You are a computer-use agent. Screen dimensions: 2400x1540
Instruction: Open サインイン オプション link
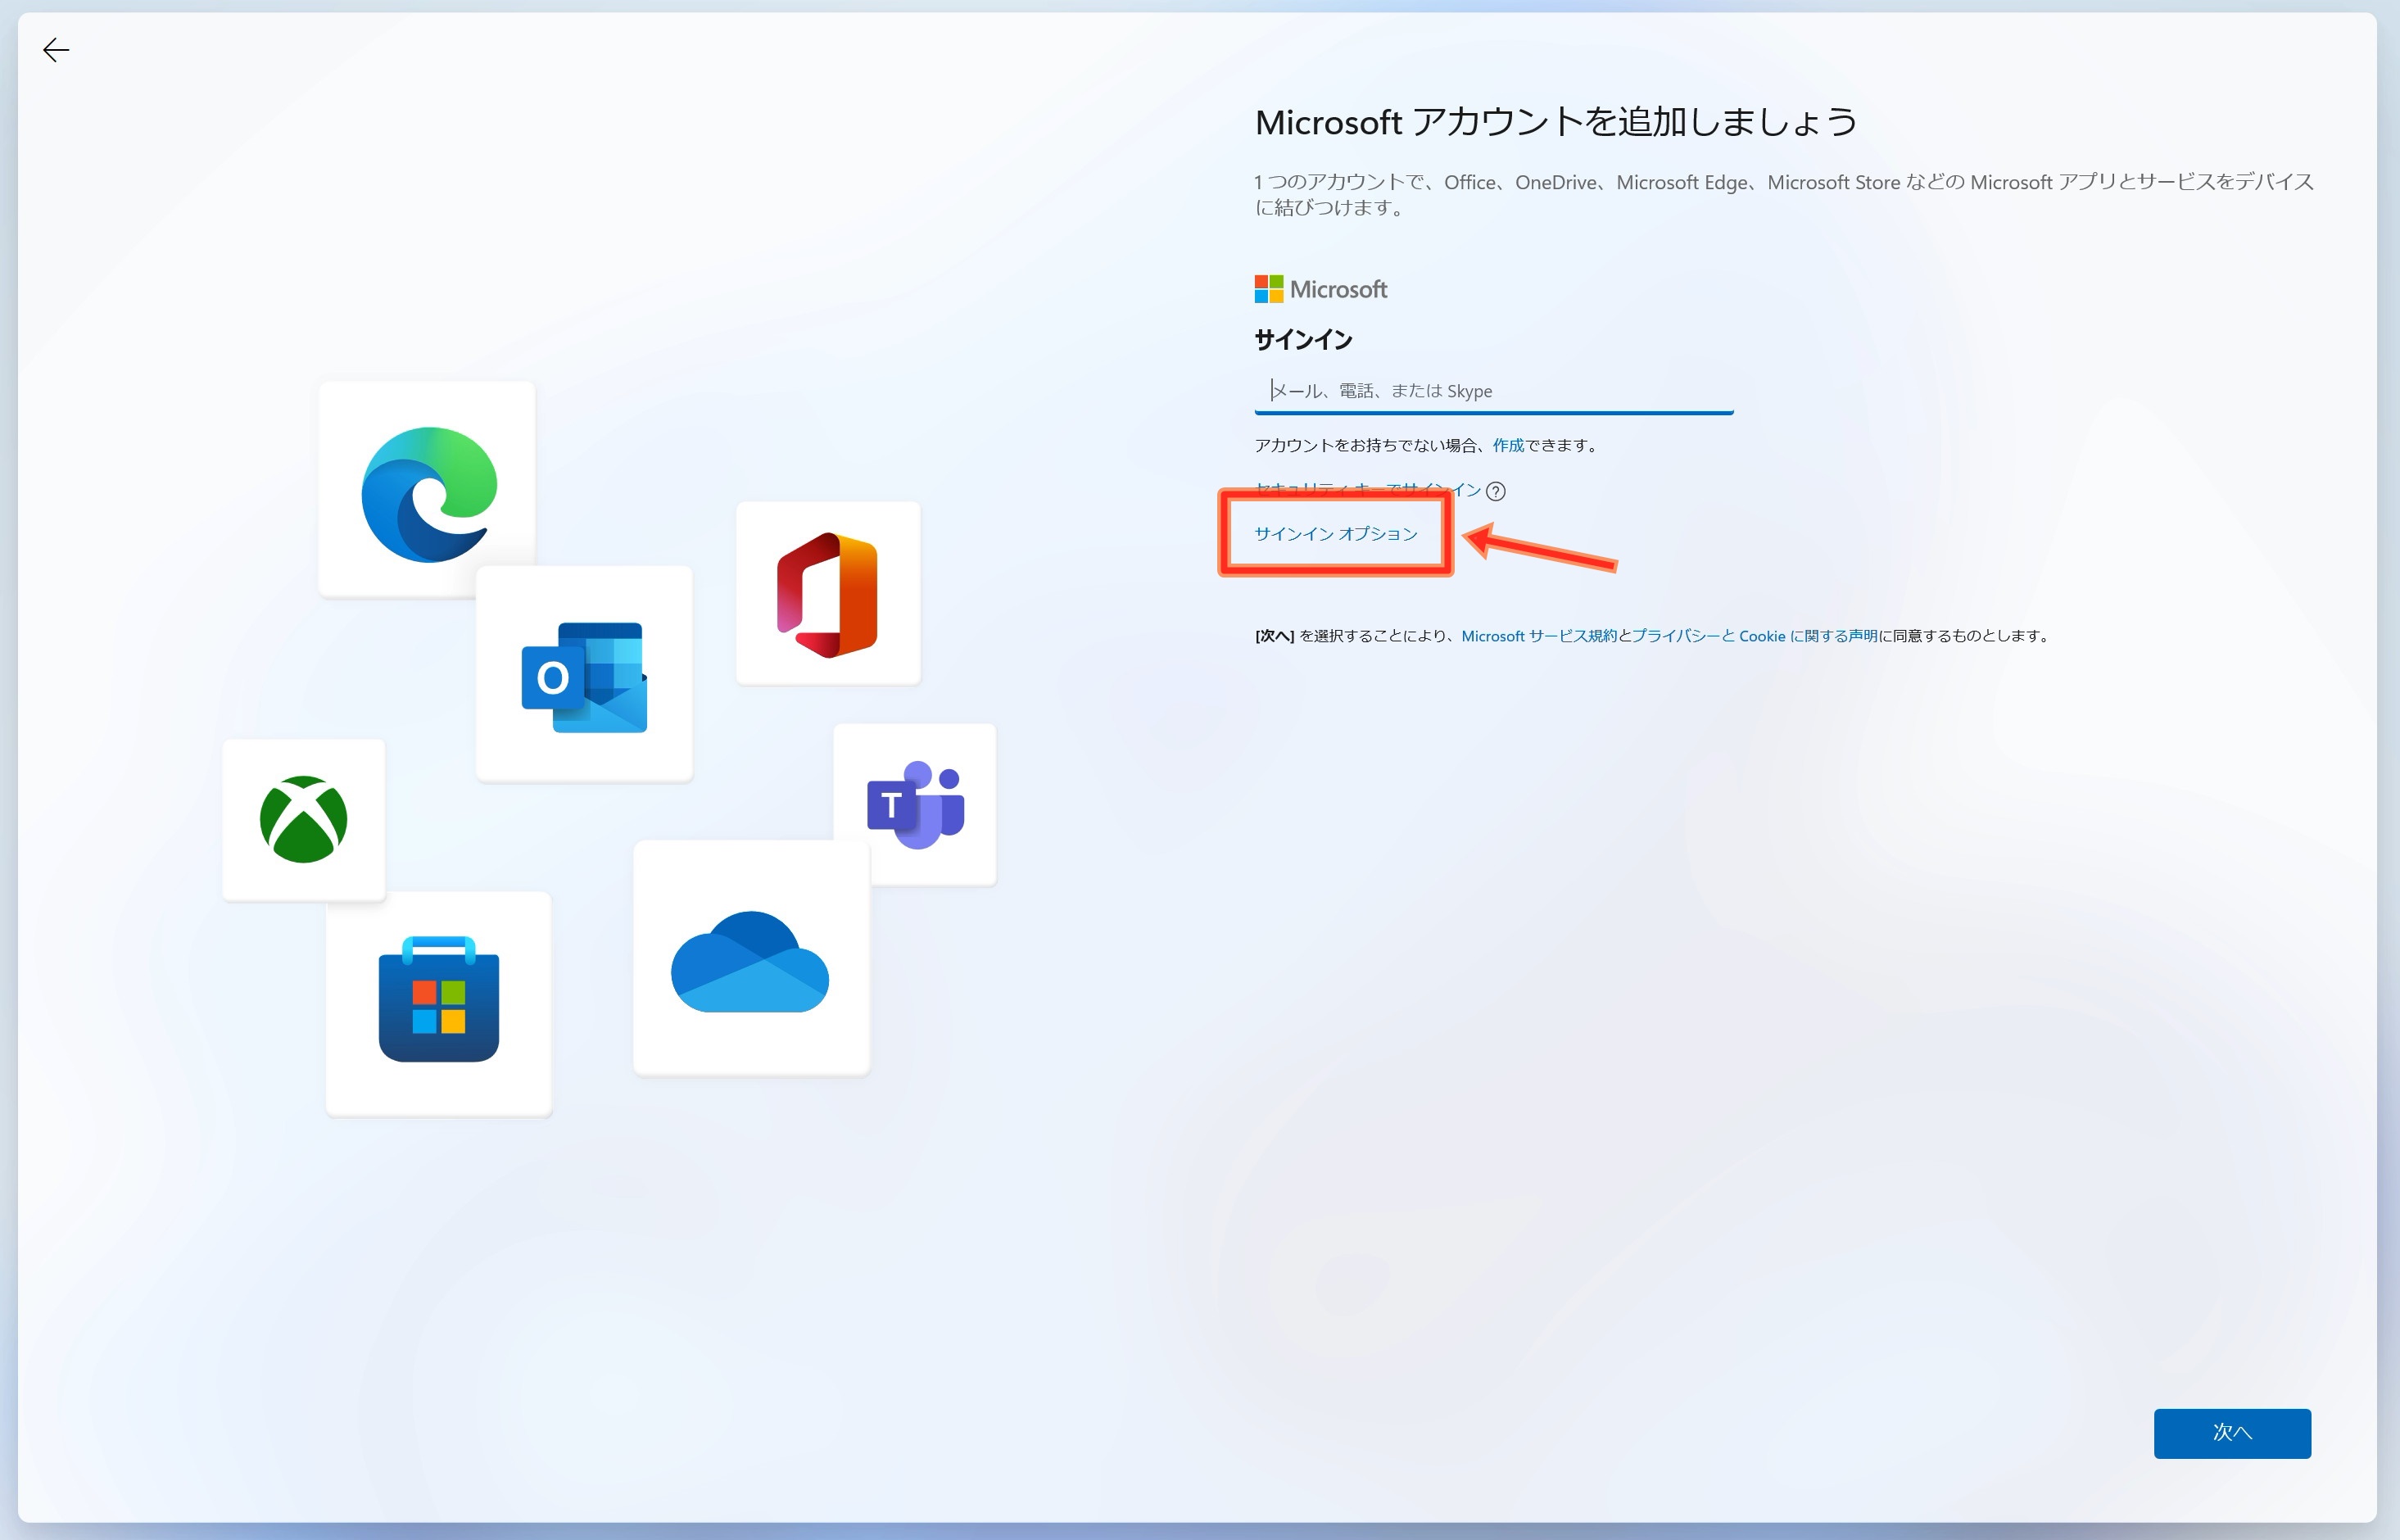click(1335, 534)
